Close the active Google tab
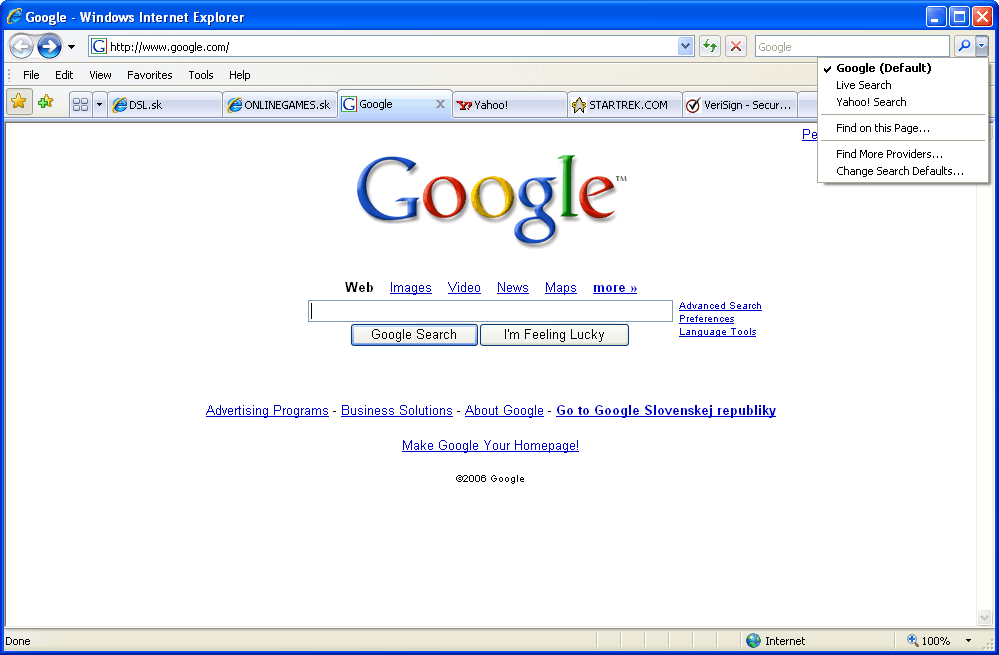Screen dimensions: 999x655 point(440,104)
